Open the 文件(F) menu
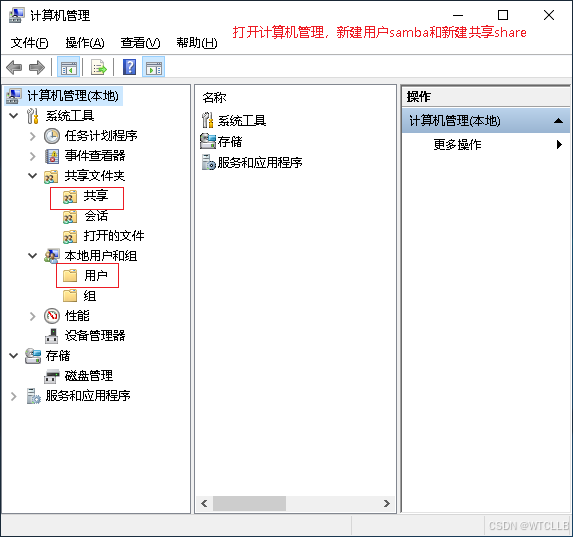The width and height of the screenshot is (573, 537). click(x=29, y=43)
